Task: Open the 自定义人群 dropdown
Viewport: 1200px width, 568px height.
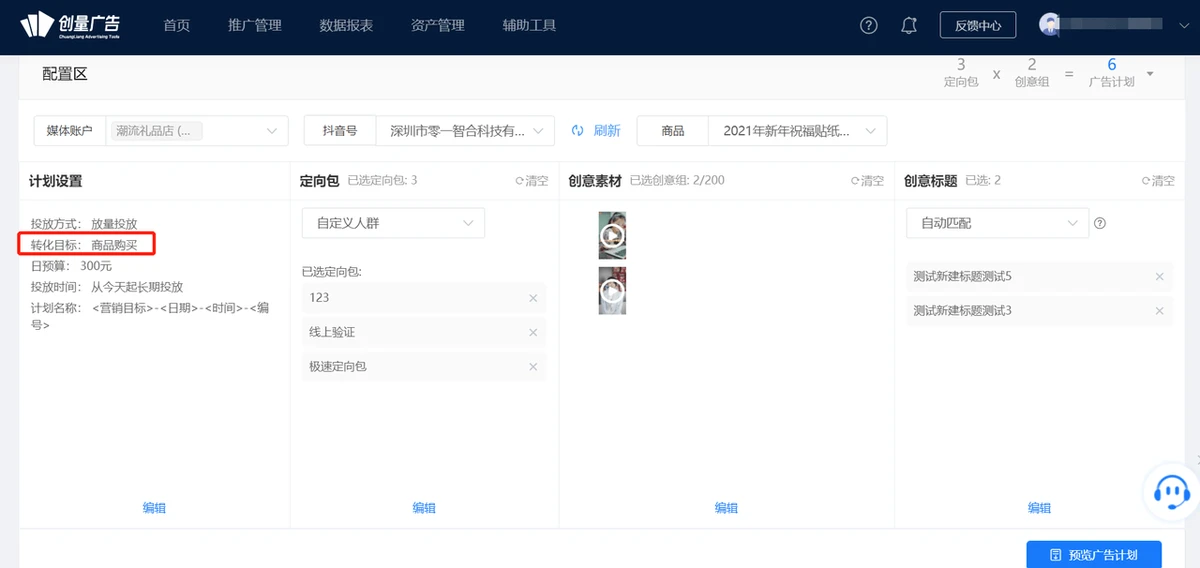Action: [393, 223]
